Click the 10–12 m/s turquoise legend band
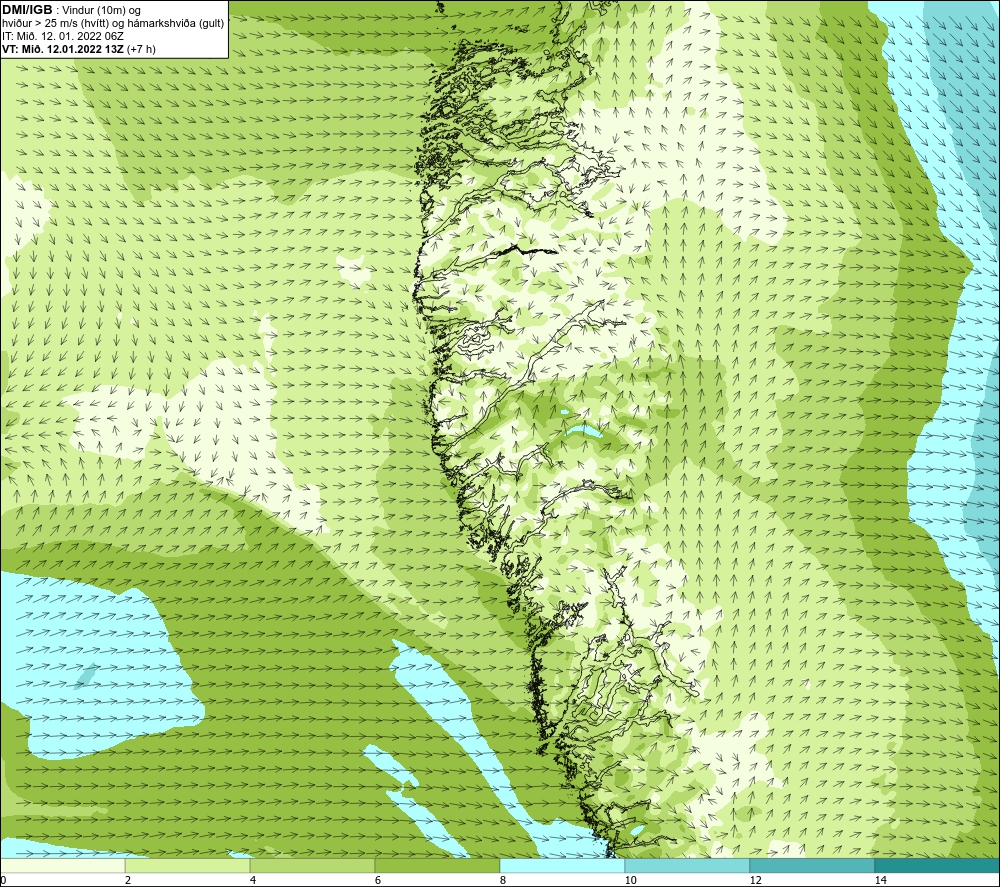The height and width of the screenshot is (887, 1000). point(688,866)
